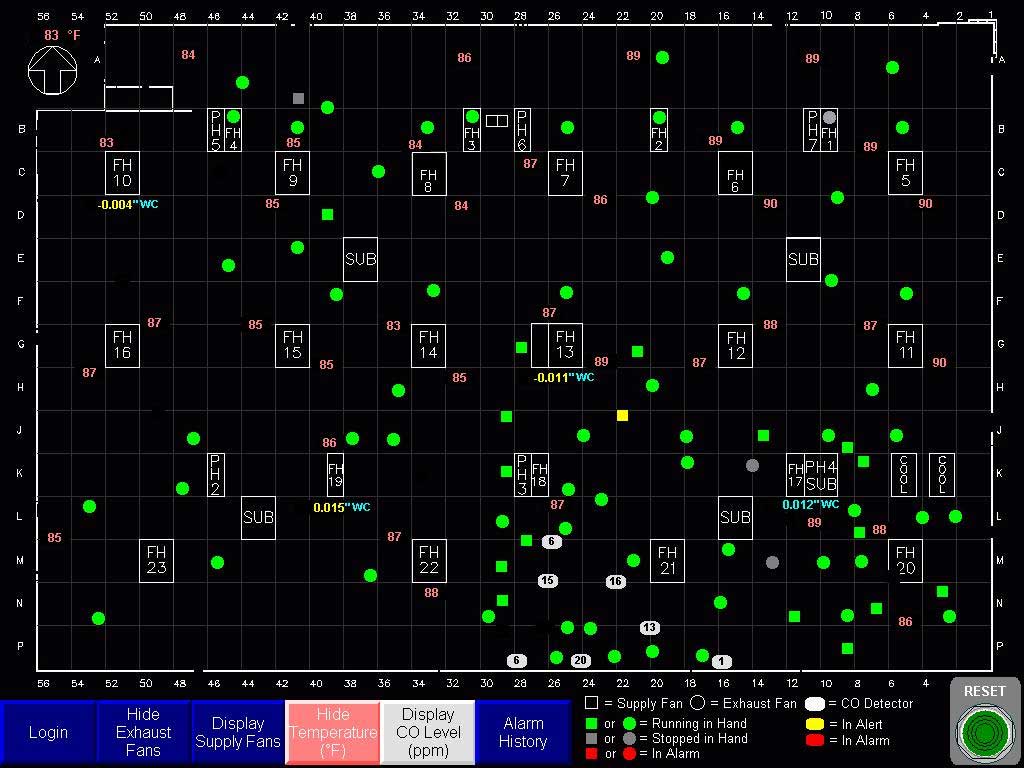Select supply fan FH 22

429,560
